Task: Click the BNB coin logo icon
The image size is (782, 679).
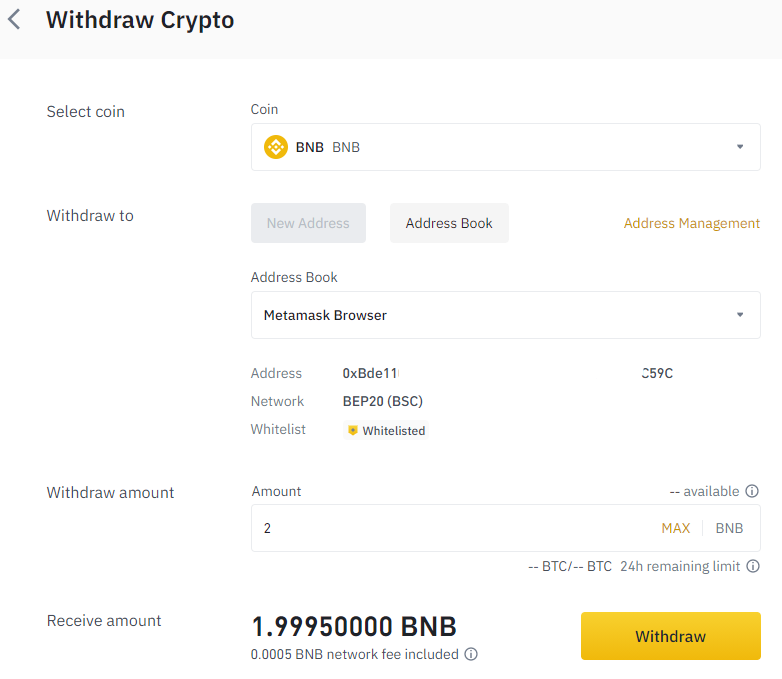Action: [x=276, y=147]
